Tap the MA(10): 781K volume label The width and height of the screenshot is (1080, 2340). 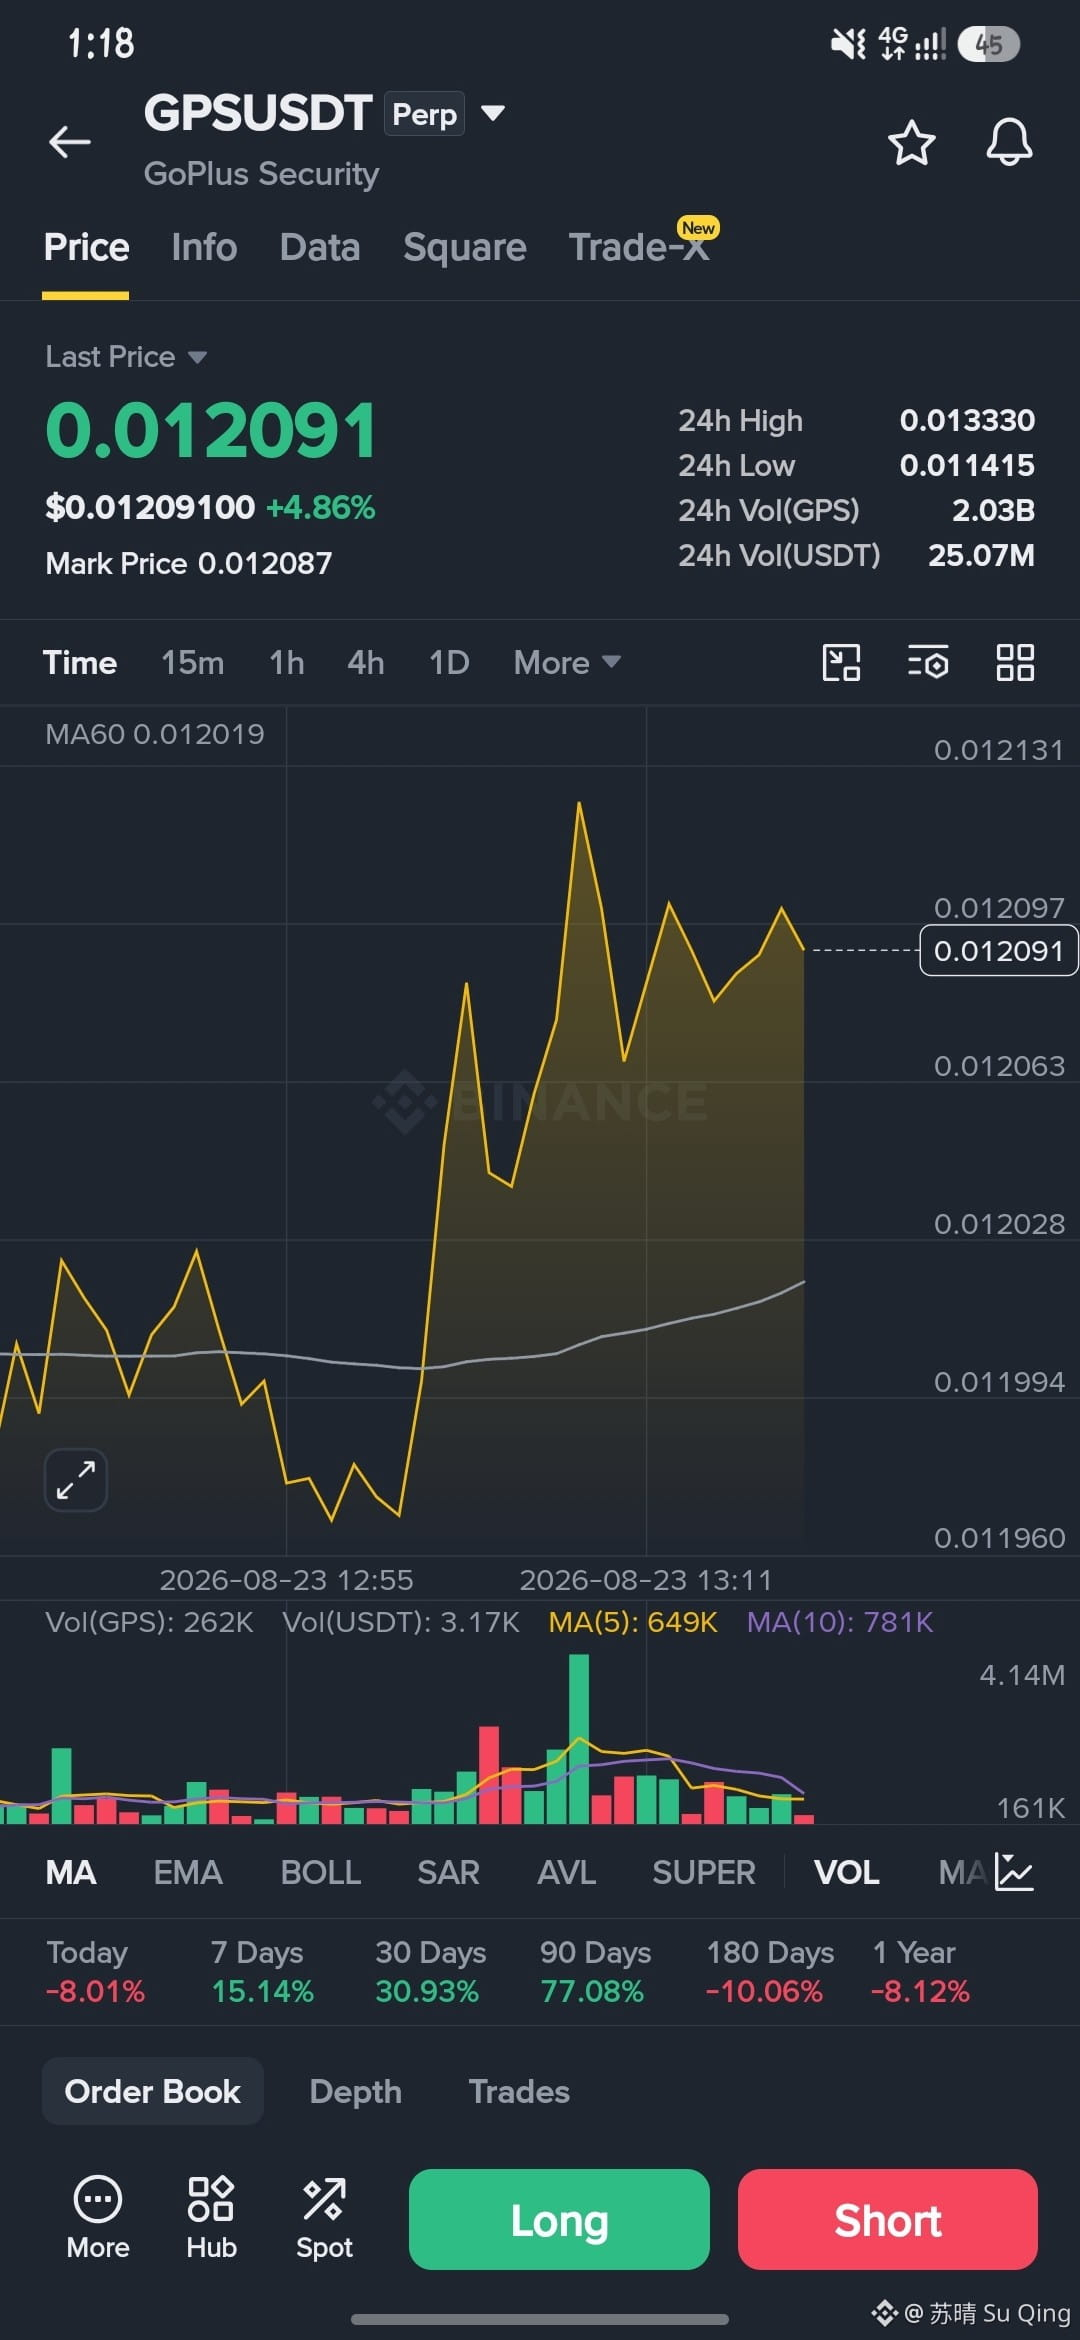pos(840,1622)
